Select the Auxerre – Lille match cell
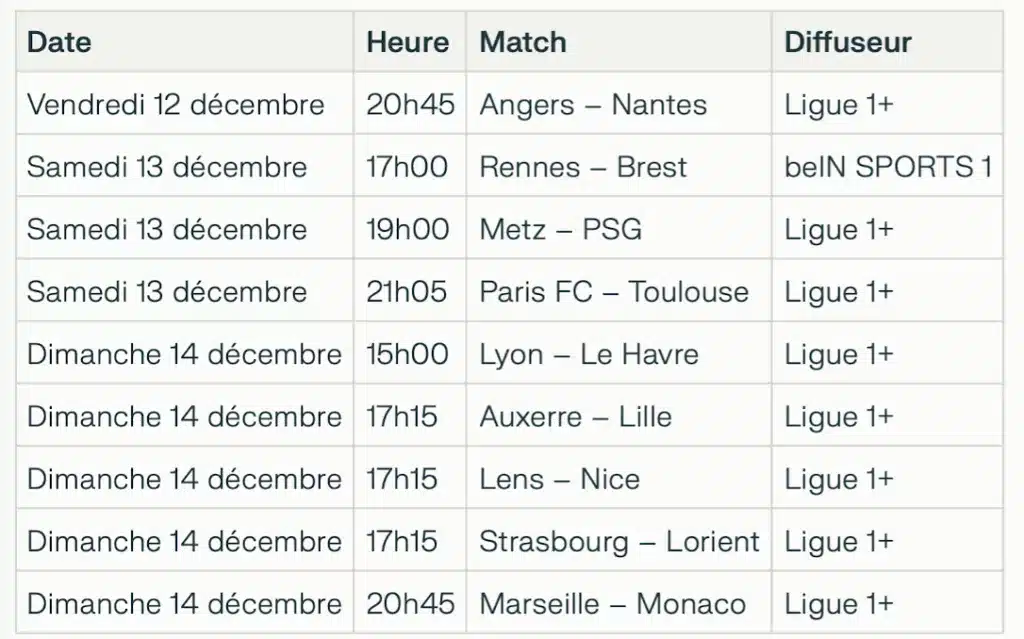Viewport: 1024px width, 639px height. [x=576, y=417]
